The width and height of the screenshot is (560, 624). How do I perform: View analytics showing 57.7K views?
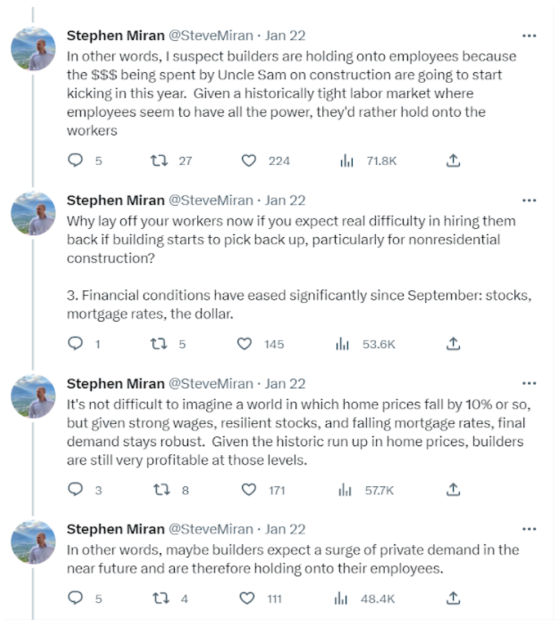[x=345, y=489]
